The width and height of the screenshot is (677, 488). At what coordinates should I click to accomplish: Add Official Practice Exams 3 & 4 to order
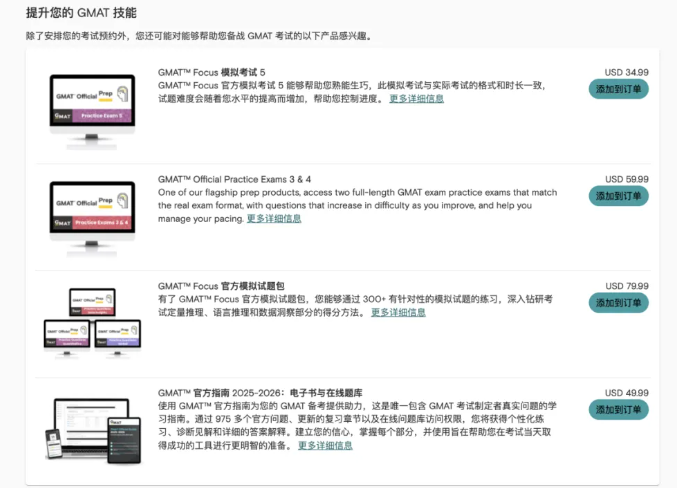tap(618, 195)
